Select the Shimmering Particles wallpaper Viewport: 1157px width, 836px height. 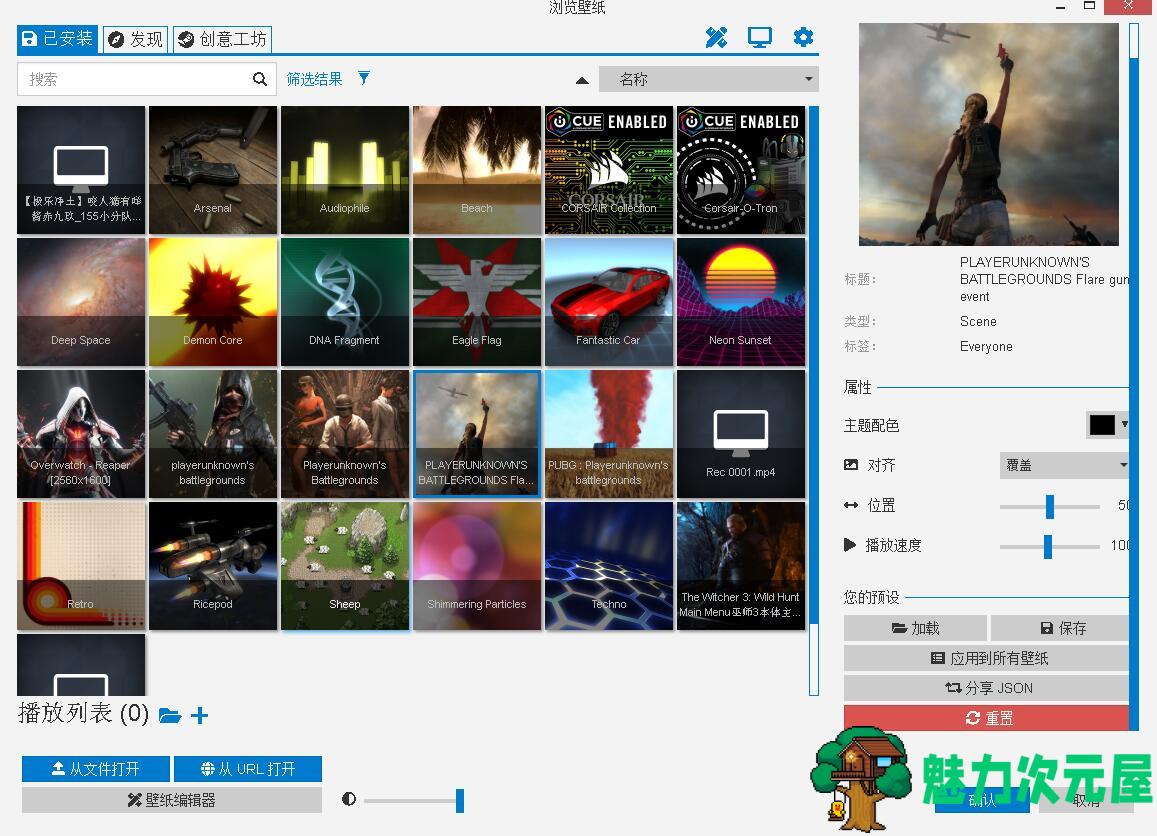coord(477,566)
